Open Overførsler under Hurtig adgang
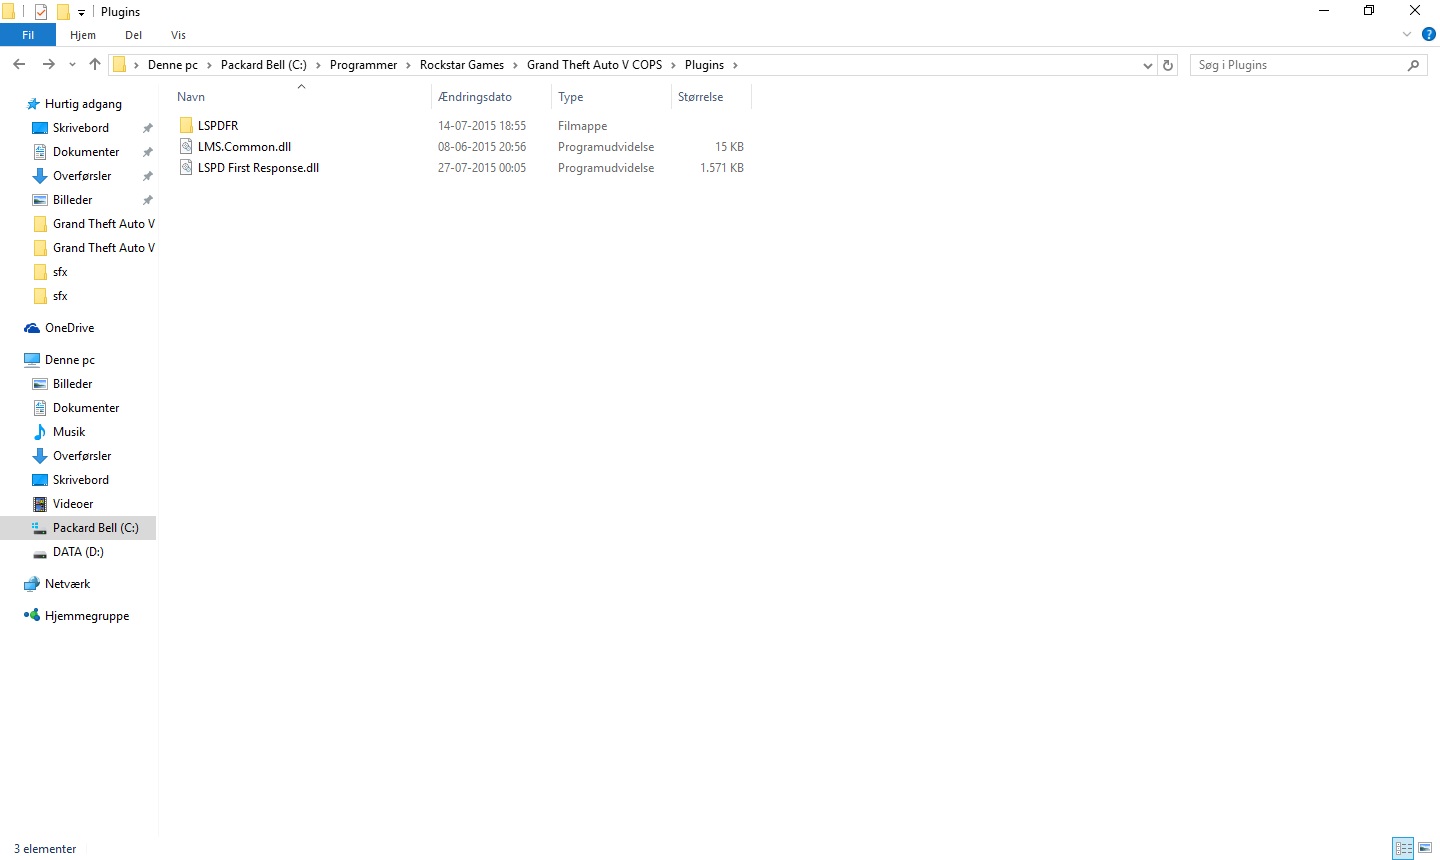This screenshot has width=1440, height=860. click(x=82, y=176)
